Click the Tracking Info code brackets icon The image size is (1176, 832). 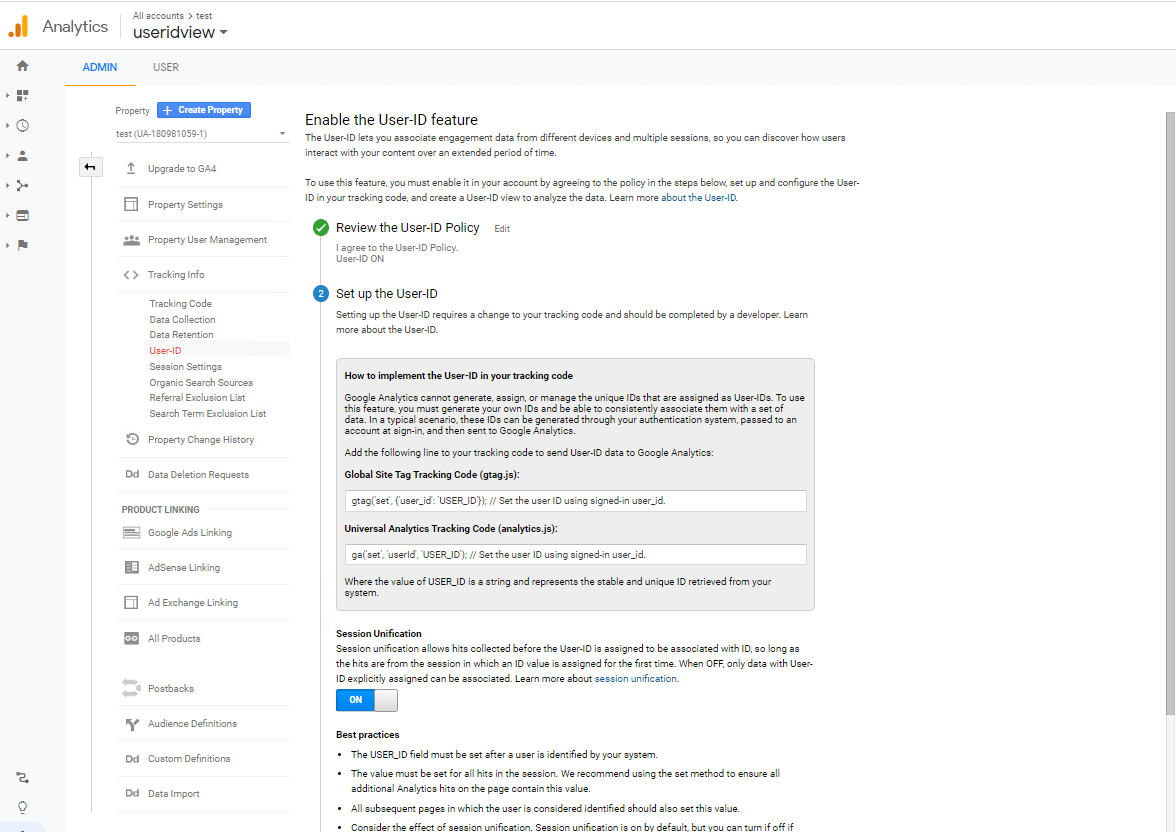[131, 275]
